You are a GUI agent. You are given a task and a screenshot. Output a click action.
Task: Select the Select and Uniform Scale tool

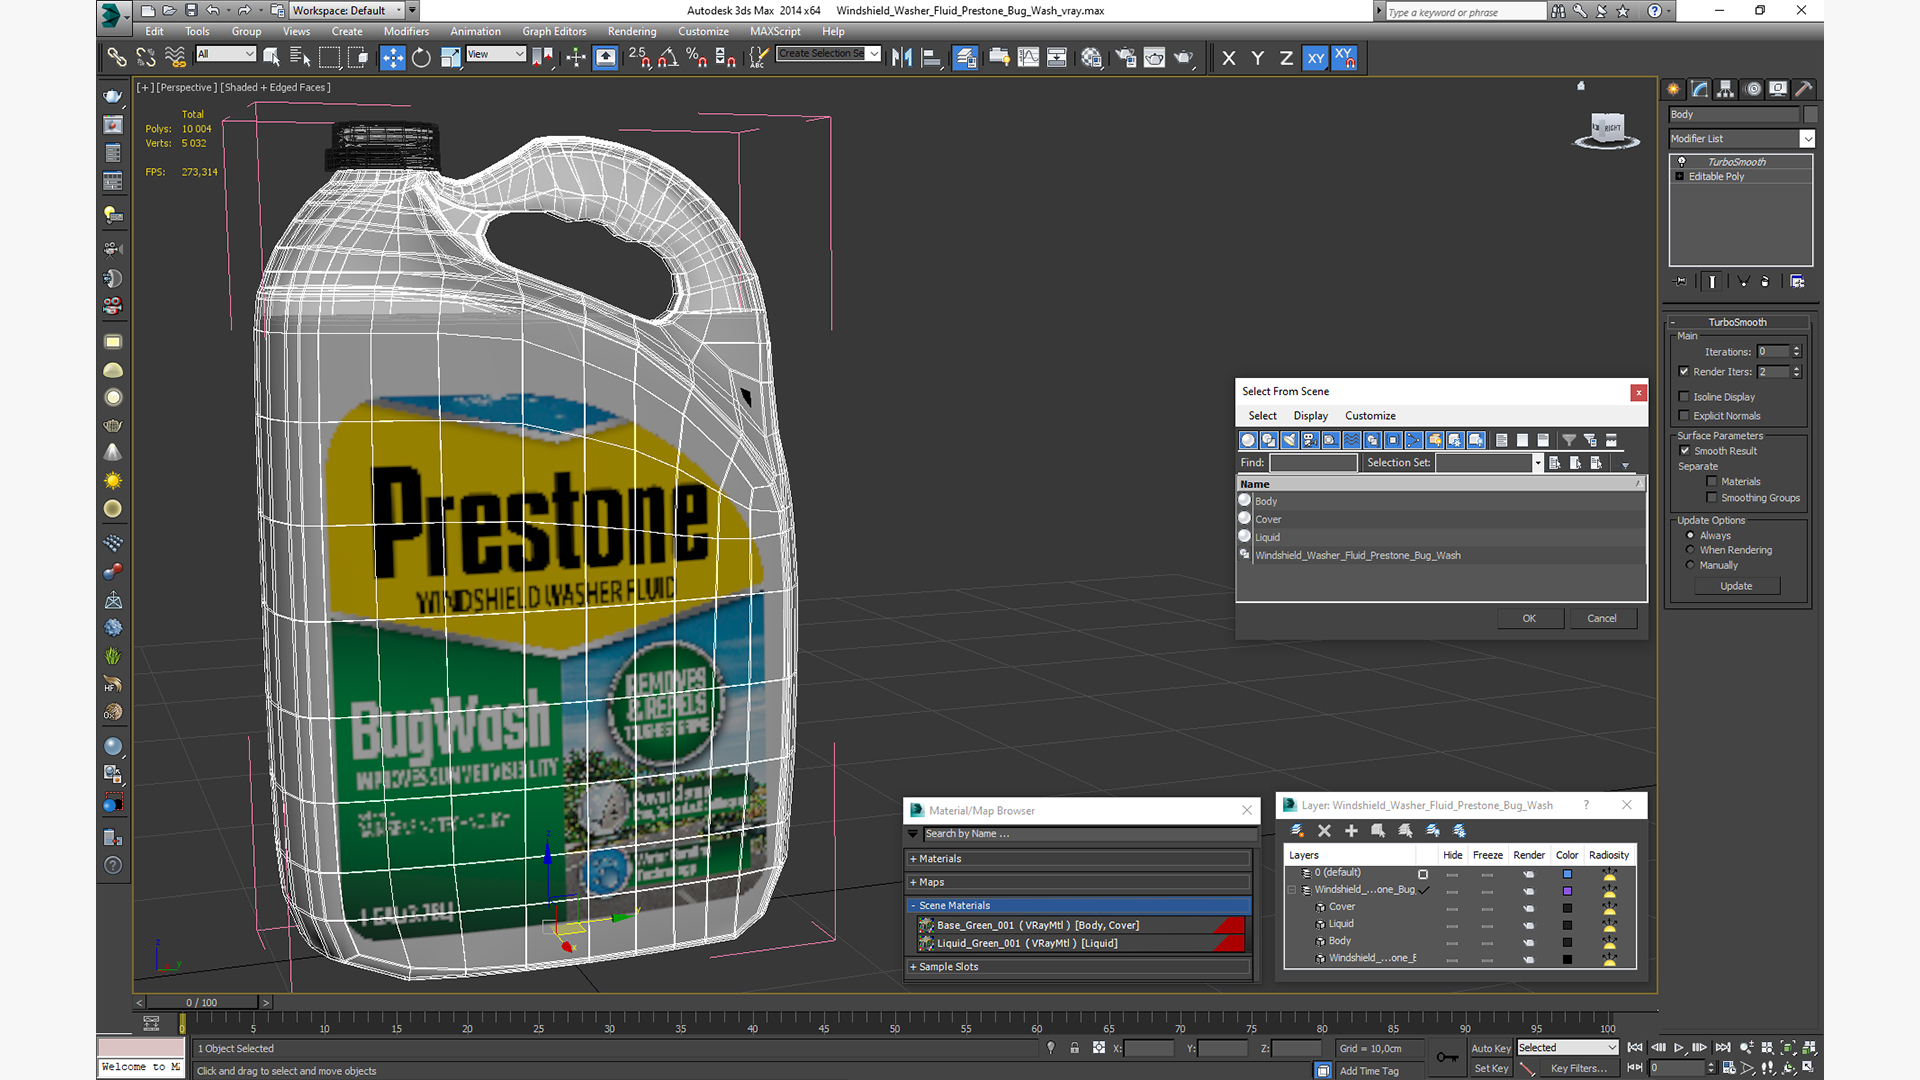pos(450,58)
